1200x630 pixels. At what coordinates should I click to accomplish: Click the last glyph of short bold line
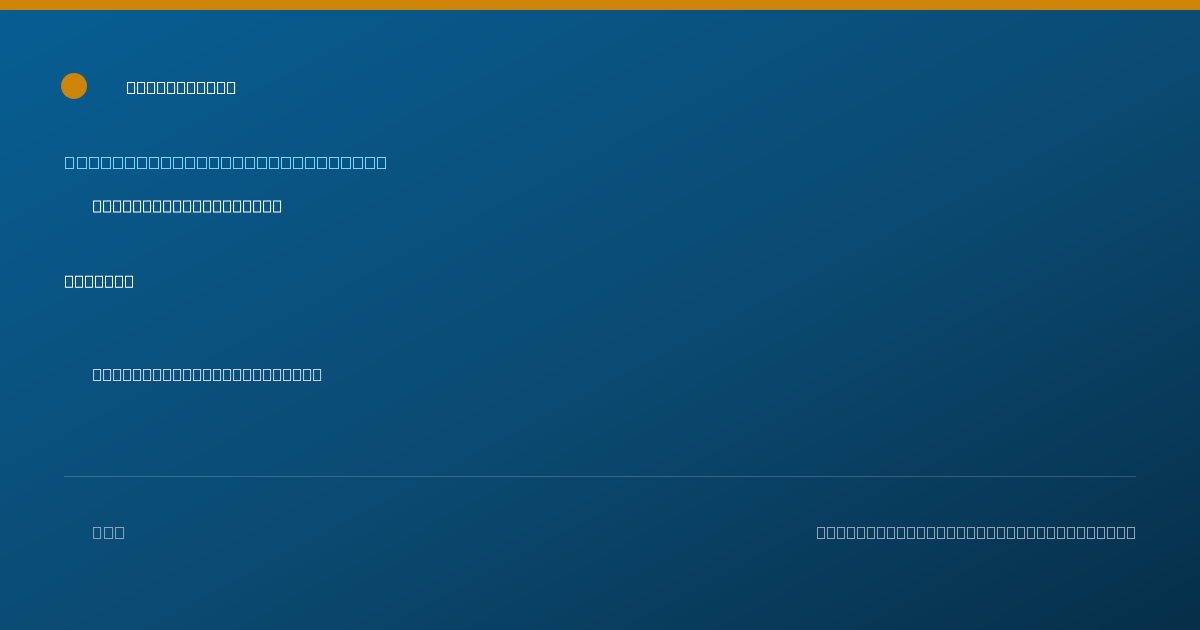[129, 281]
